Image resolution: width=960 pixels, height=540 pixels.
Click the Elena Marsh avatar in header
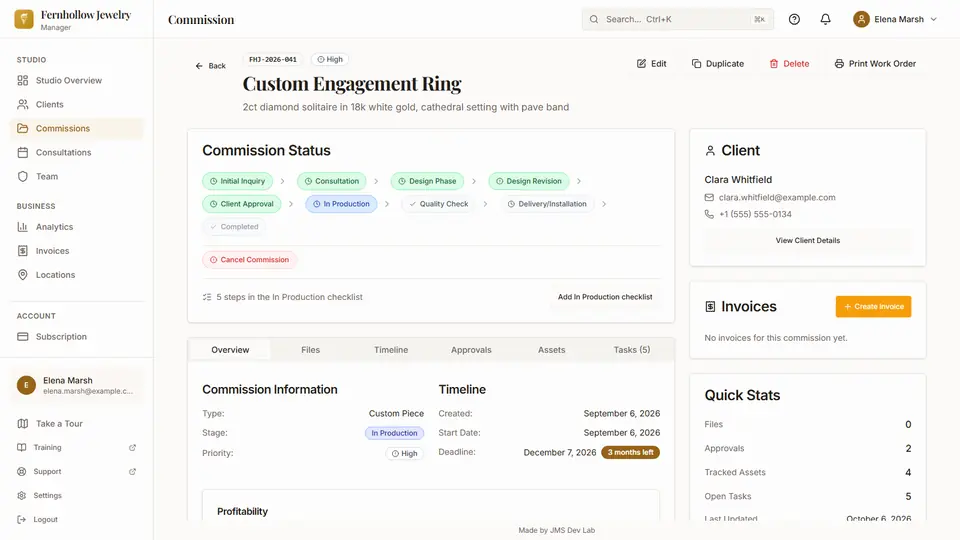pyautogui.click(x=861, y=19)
